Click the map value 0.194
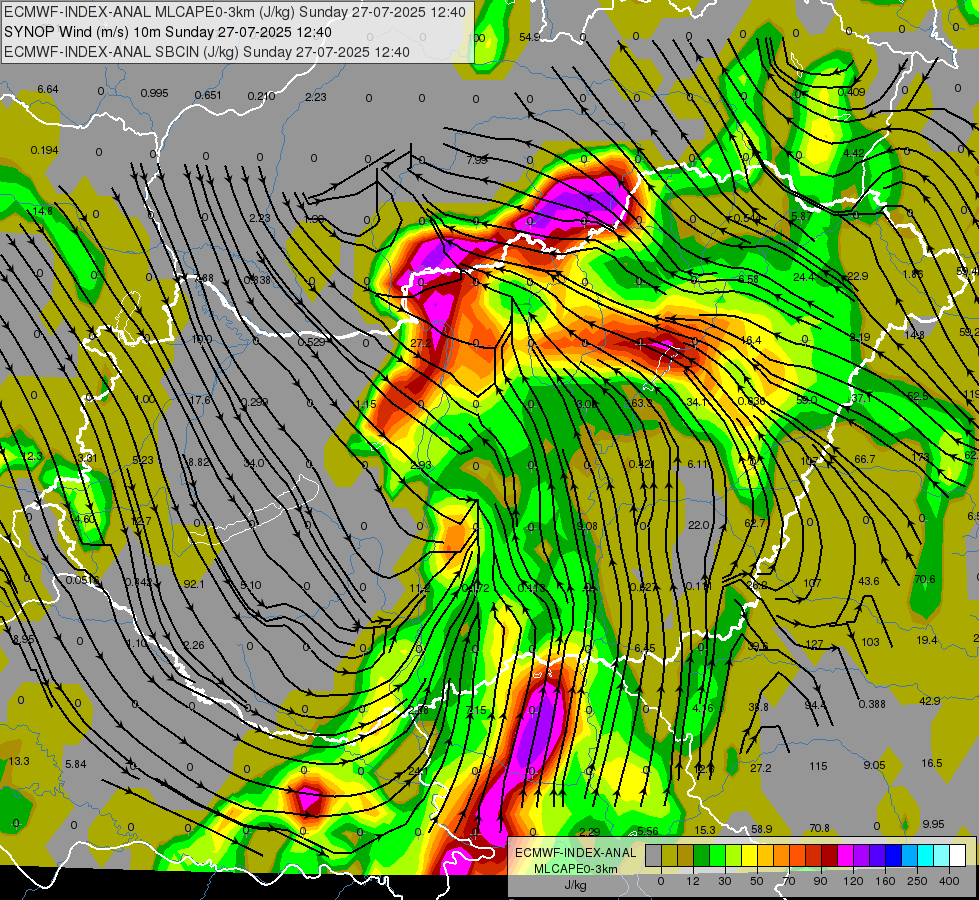 click(x=44, y=150)
